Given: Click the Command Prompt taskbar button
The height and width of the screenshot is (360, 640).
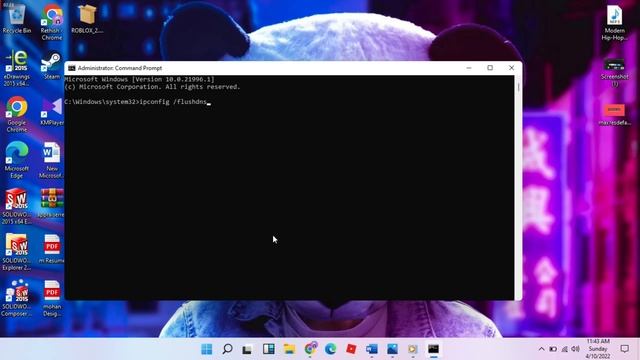Looking at the screenshot, I should click(433, 349).
